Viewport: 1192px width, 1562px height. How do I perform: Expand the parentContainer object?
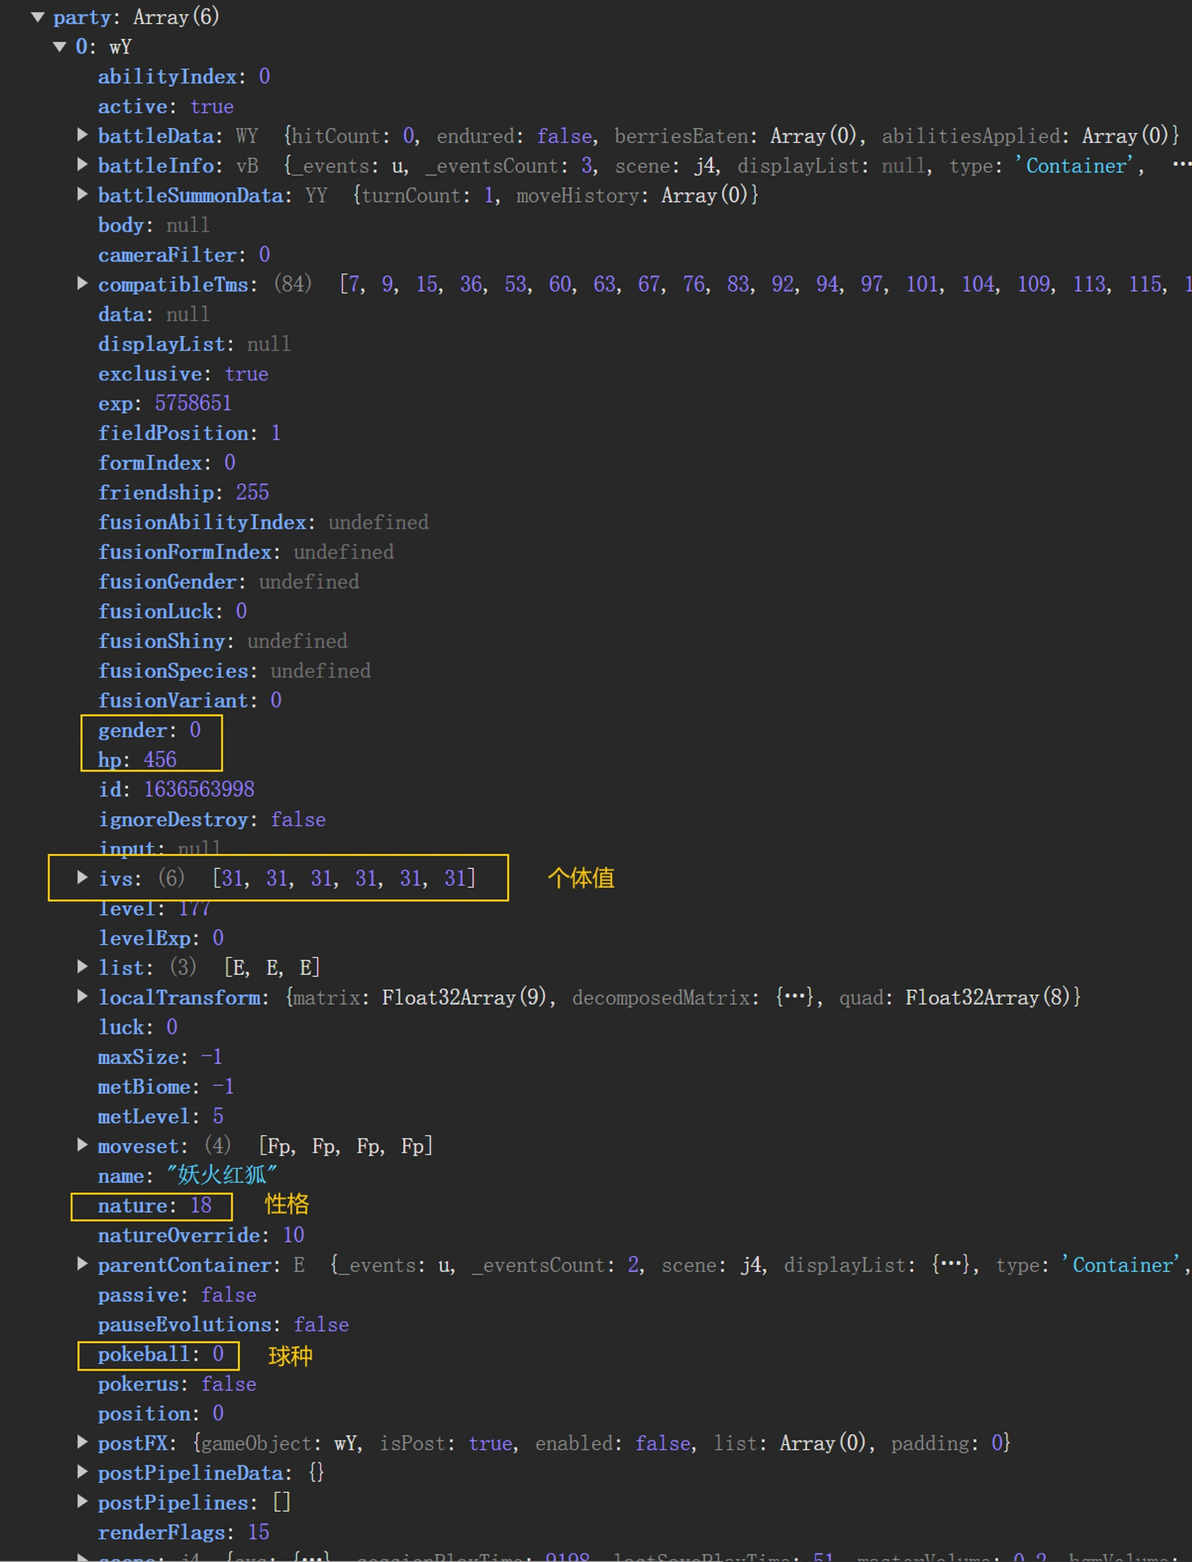(x=83, y=1264)
